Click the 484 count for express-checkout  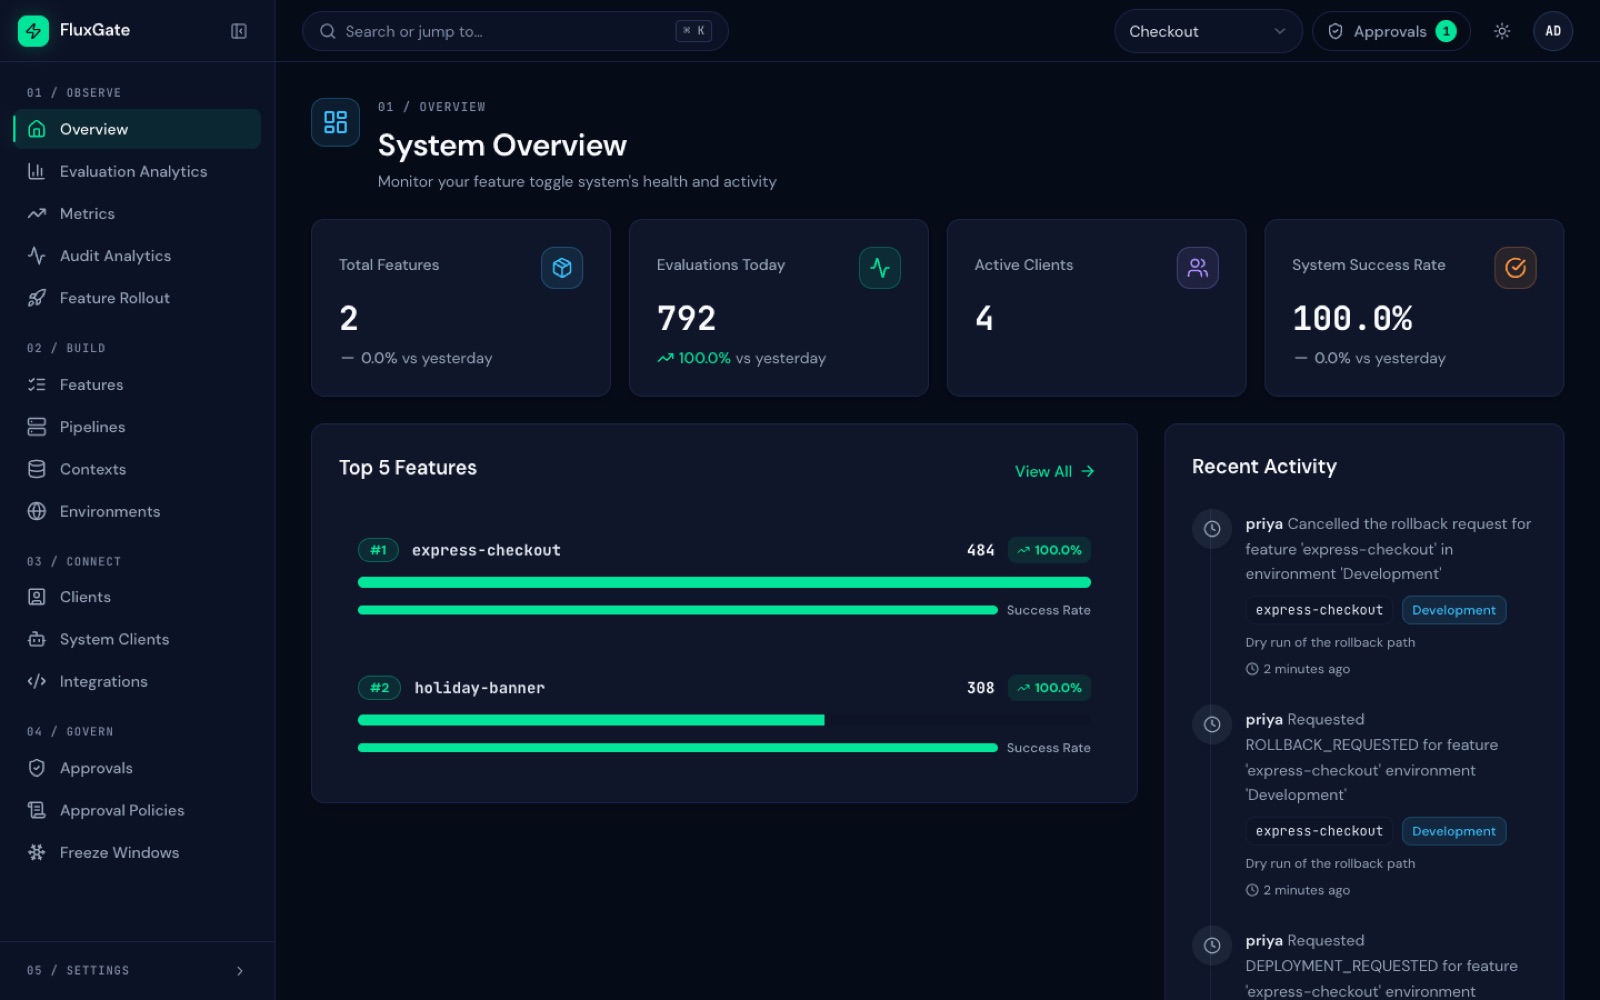[x=980, y=550]
